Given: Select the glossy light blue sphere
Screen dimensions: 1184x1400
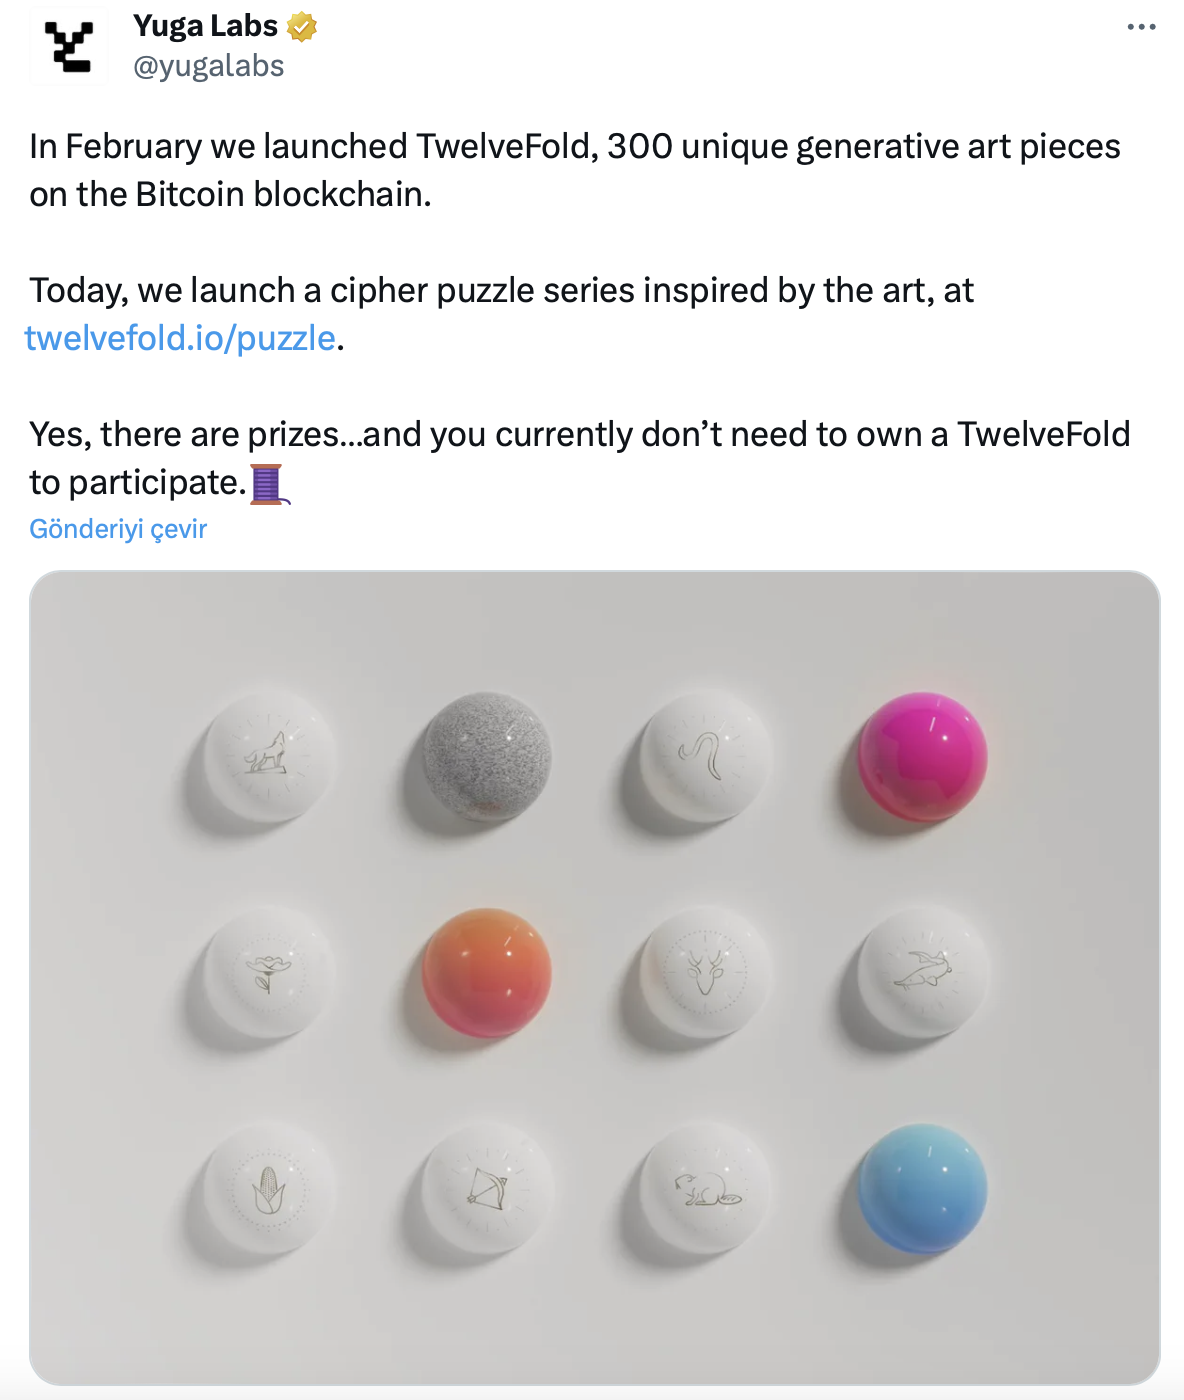Looking at the screenshot, I should click(922, 1190).
